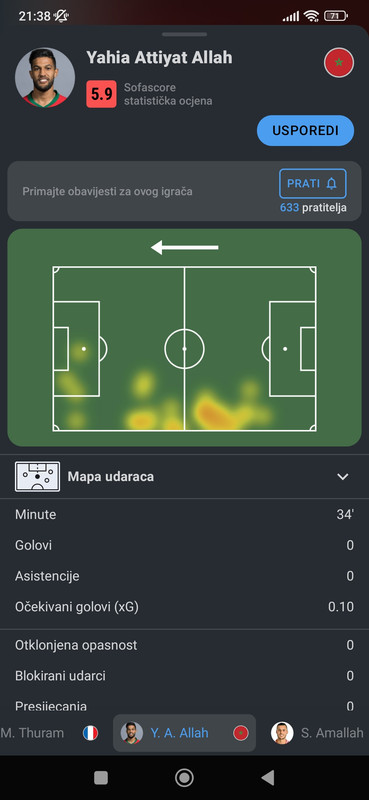Switch to S. Amallah player tab
Viewport: 369px width, 800px height.
pos(317,733)
